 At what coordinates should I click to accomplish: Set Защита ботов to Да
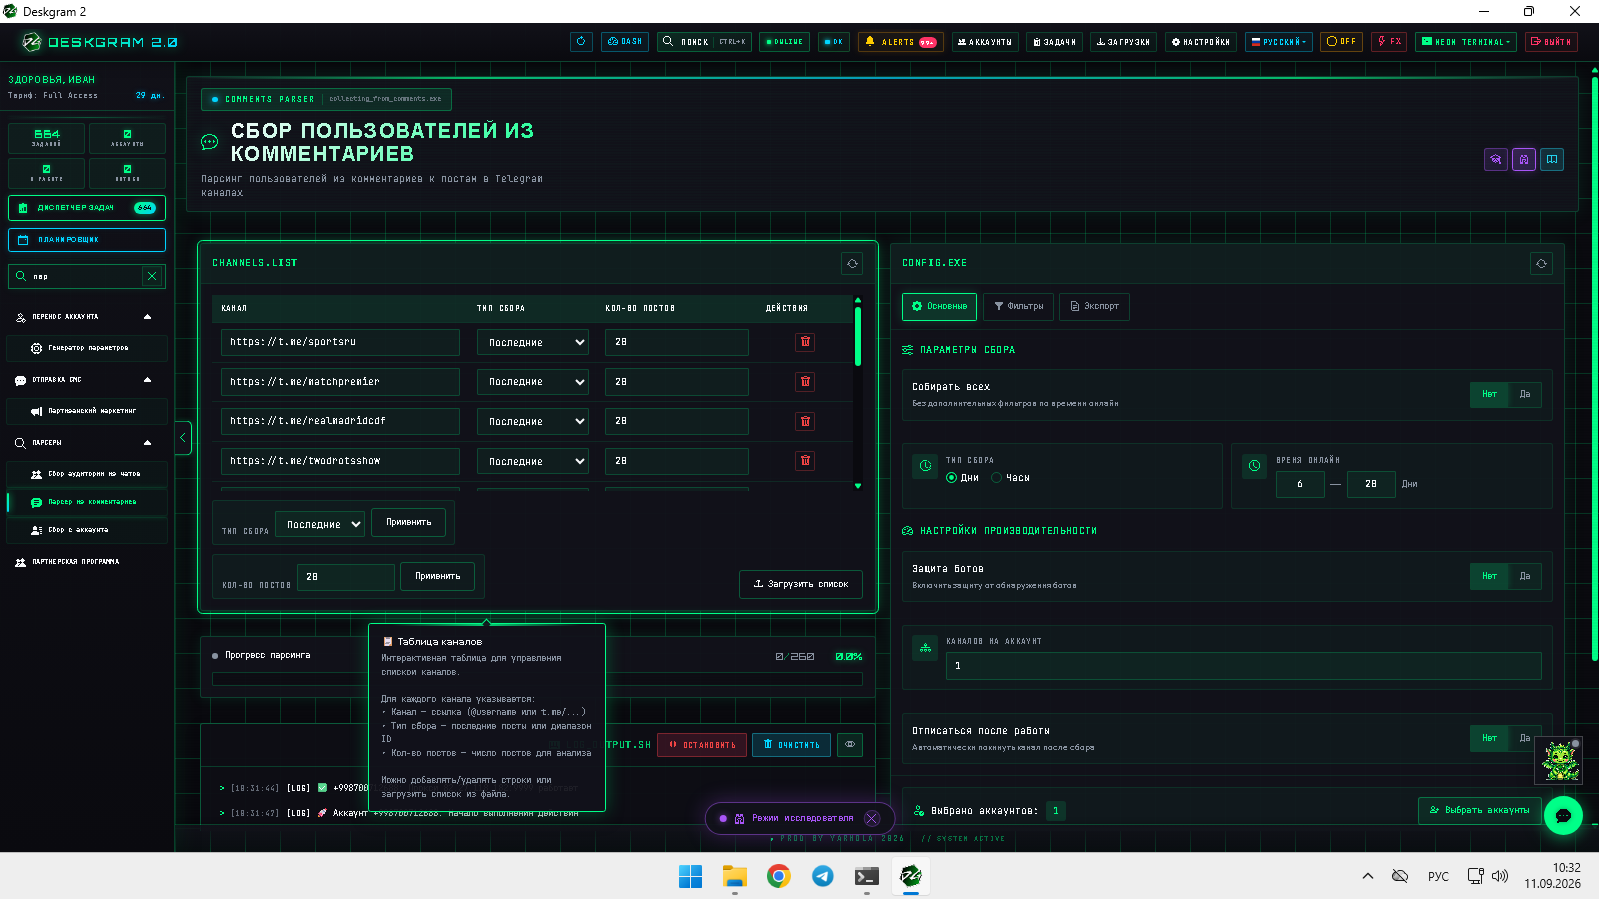[x=1525, y=576]
